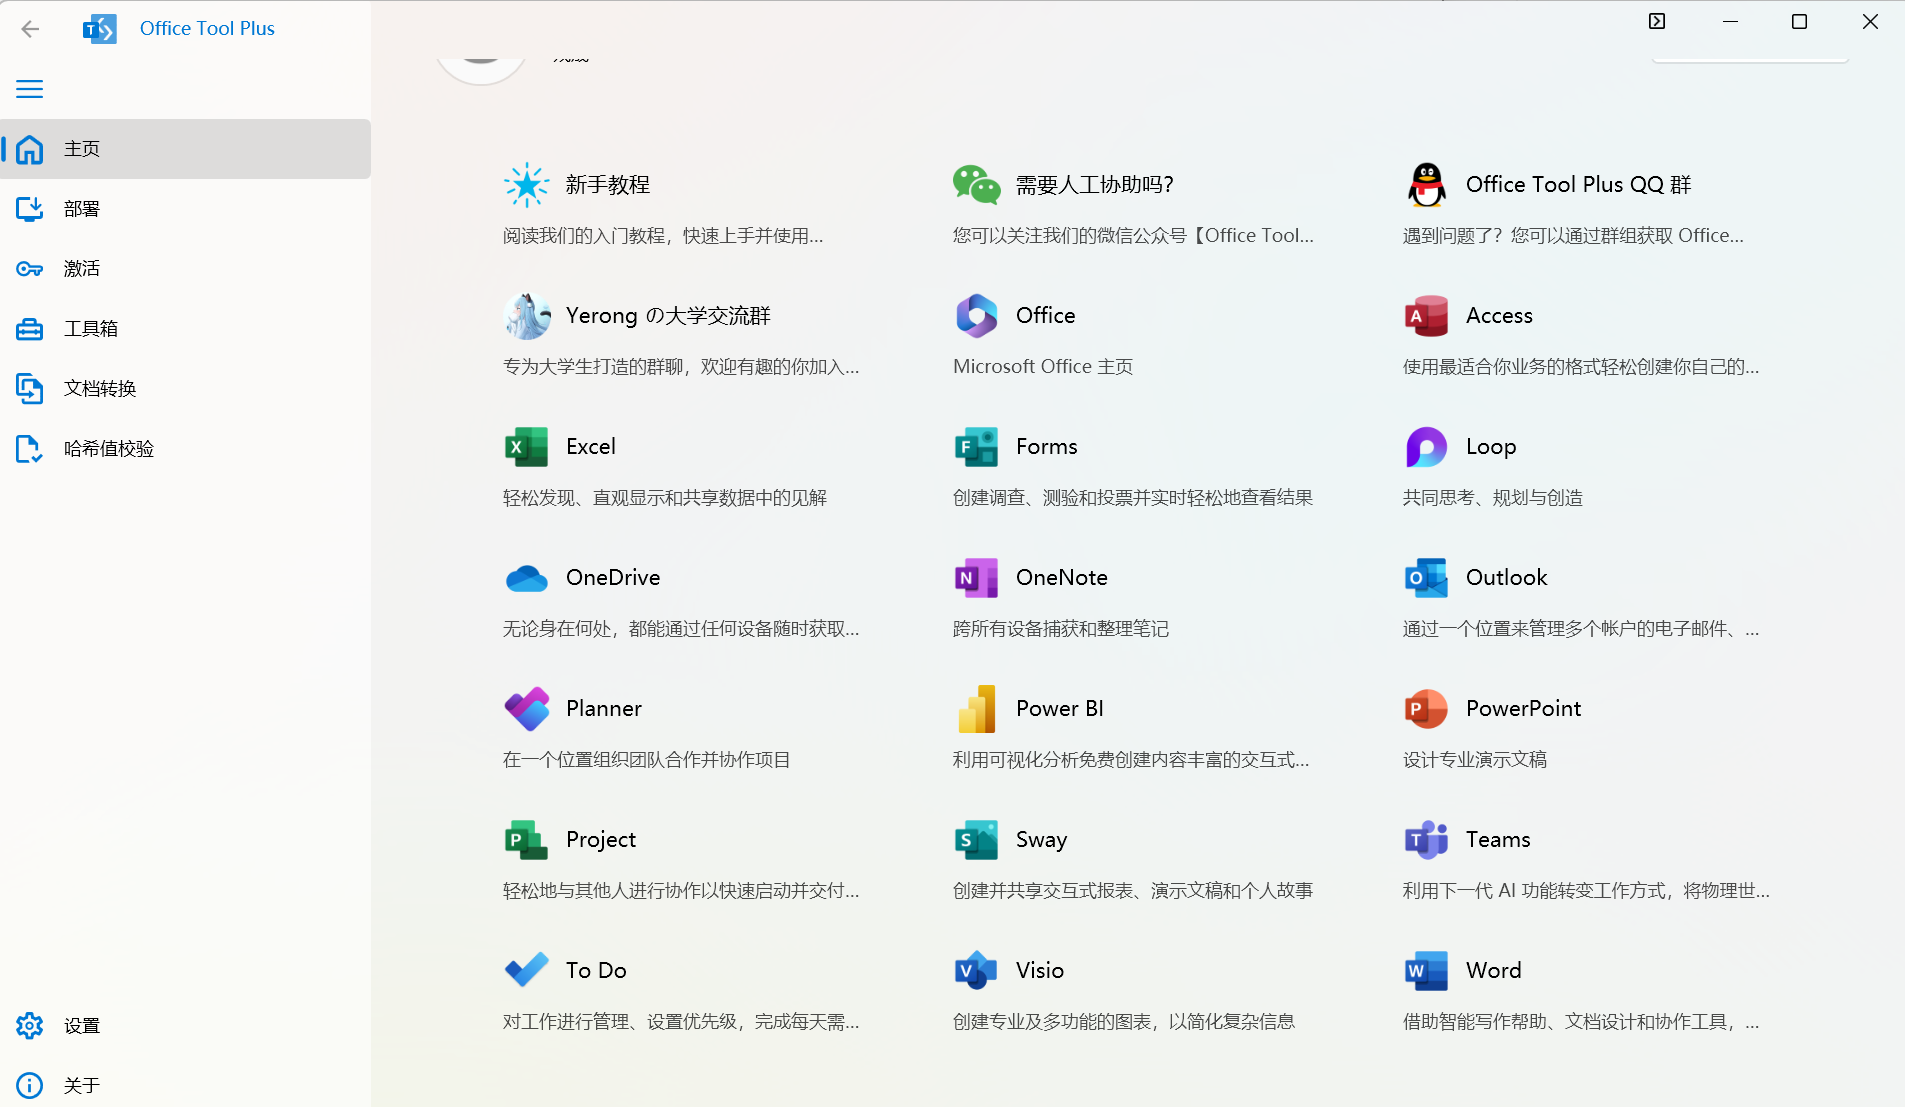Open the Loop title link
Screen dimensions: 1905x1107
tap(1491, 447)
